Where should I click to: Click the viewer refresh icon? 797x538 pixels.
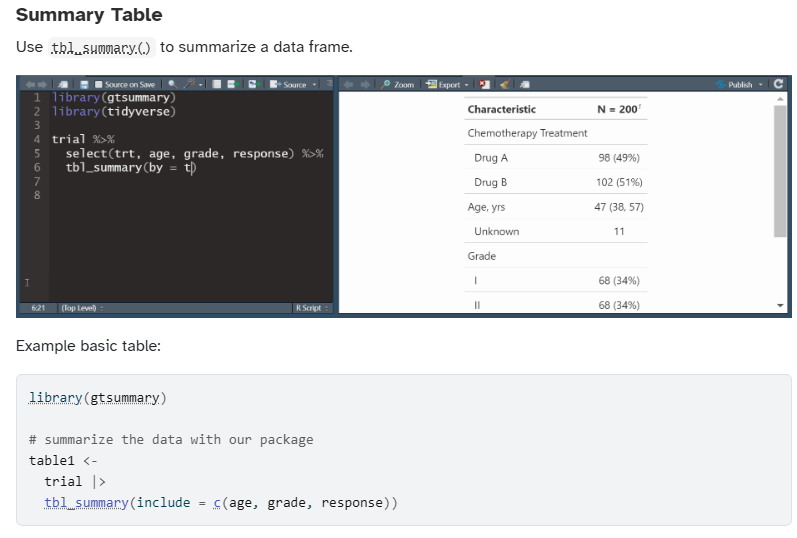778,85
